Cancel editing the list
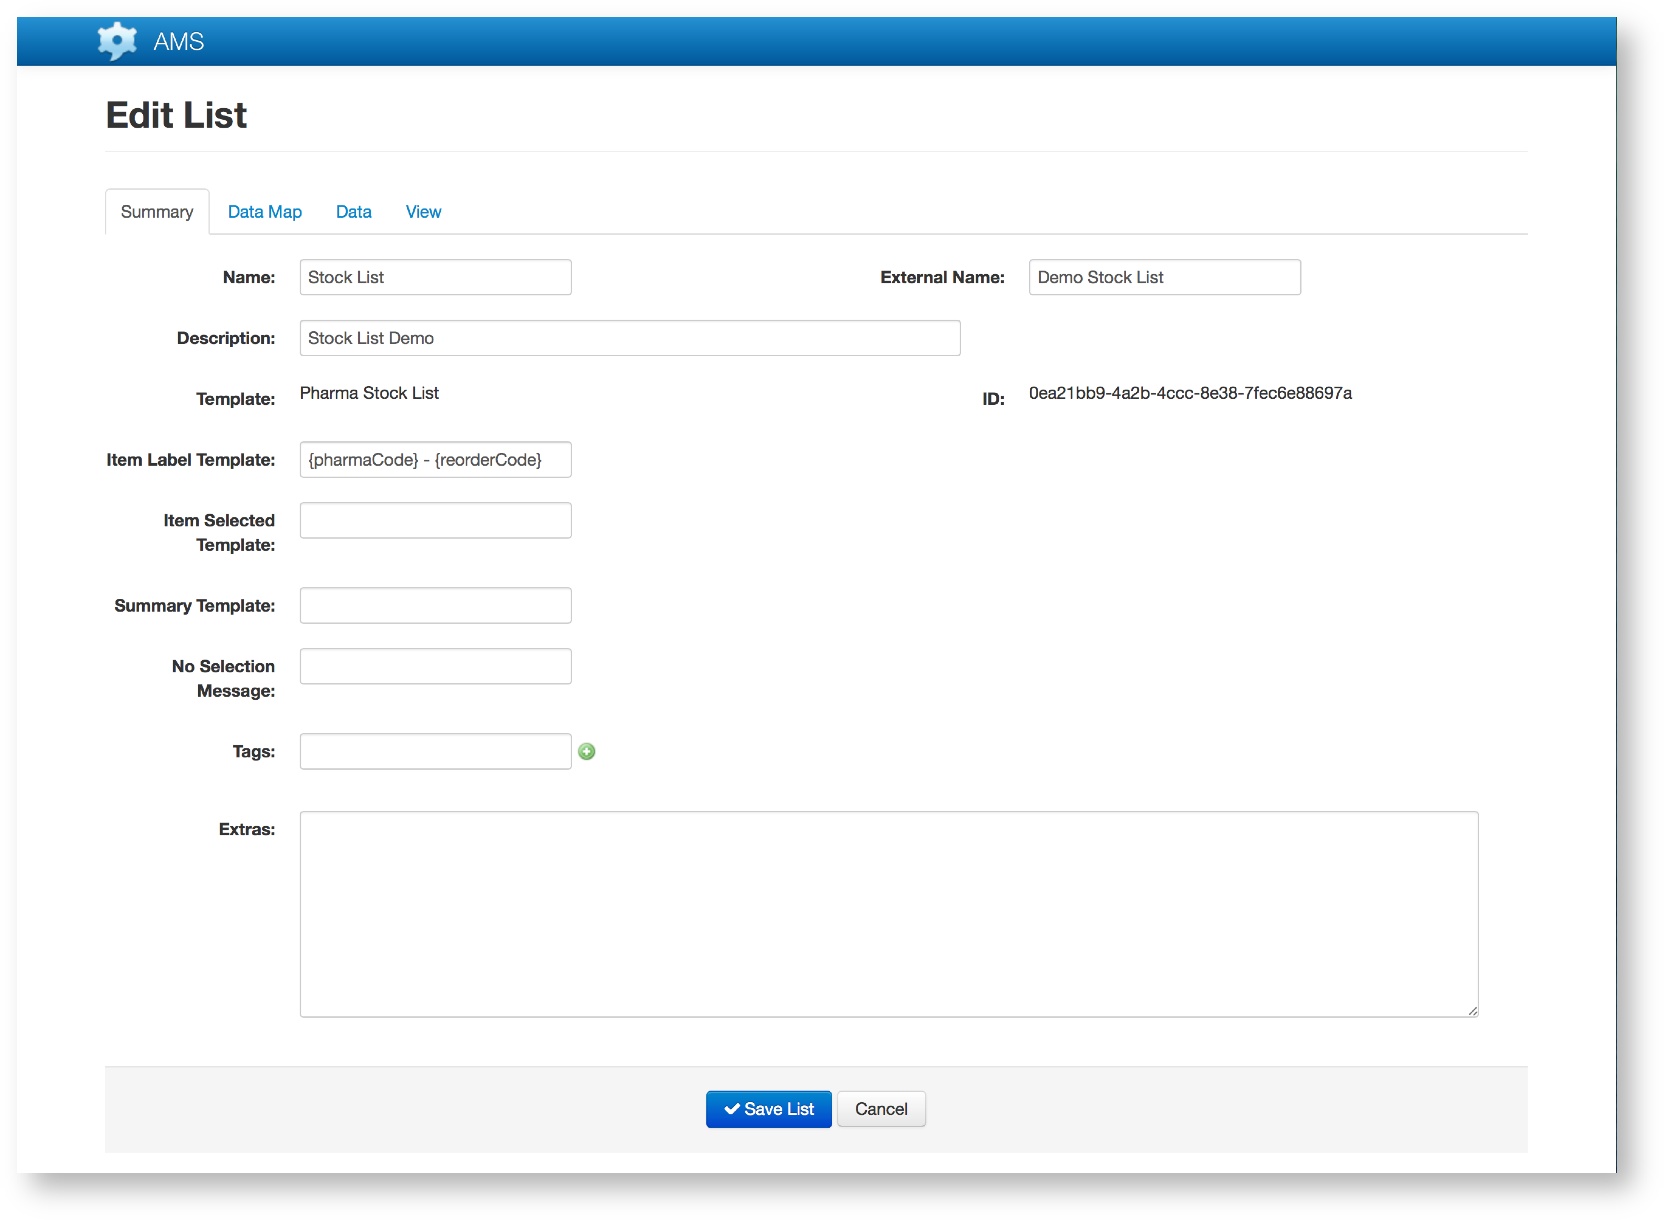Screen dimensions: 1665x1221 tap(881, 1109)
